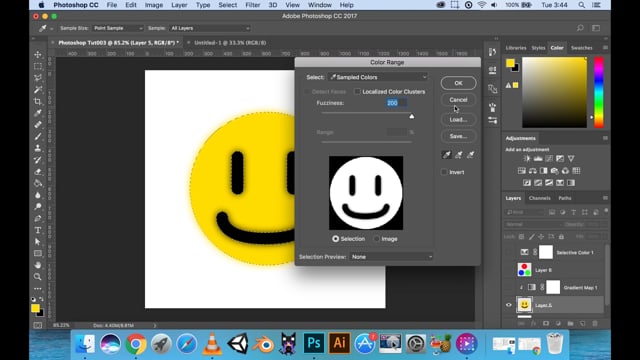The height and width of the screenshot is (360, 640).
Task: Click the rainbow hue strip in Color panel
Action: pos(599,92)
